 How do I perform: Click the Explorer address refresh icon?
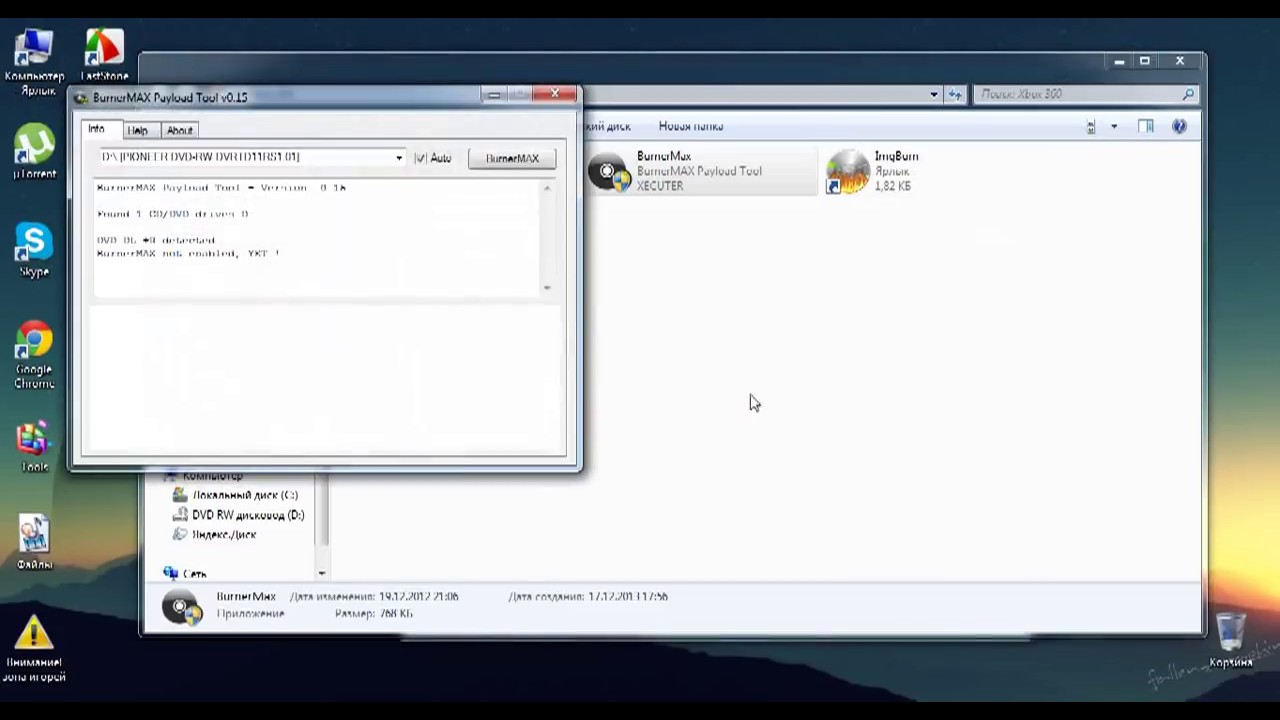pos(956,94)
